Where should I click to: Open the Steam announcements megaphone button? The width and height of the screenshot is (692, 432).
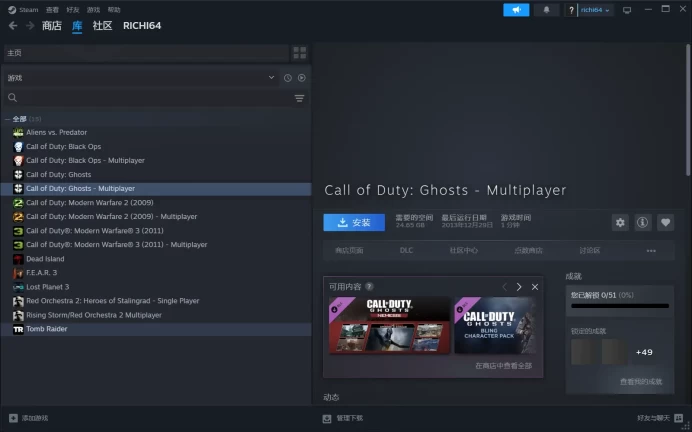click(x=516, y=10)
